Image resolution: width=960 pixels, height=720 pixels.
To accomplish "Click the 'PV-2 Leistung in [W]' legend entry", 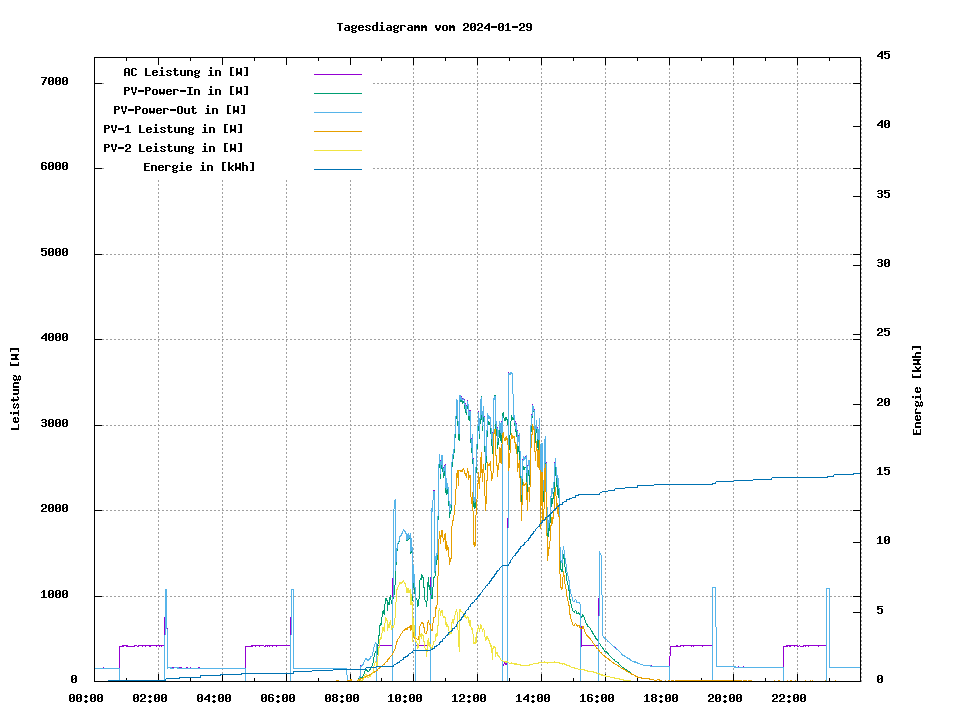I will 173,148.
